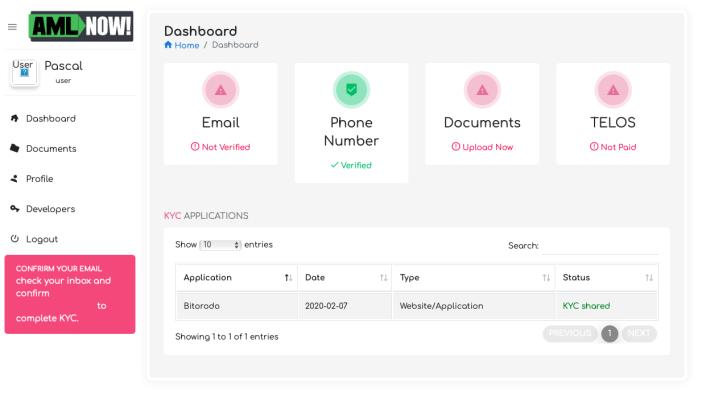Click the TELOS Not Paid status
This screenshot has height=401, width=710.
click(x=613, y=147)
